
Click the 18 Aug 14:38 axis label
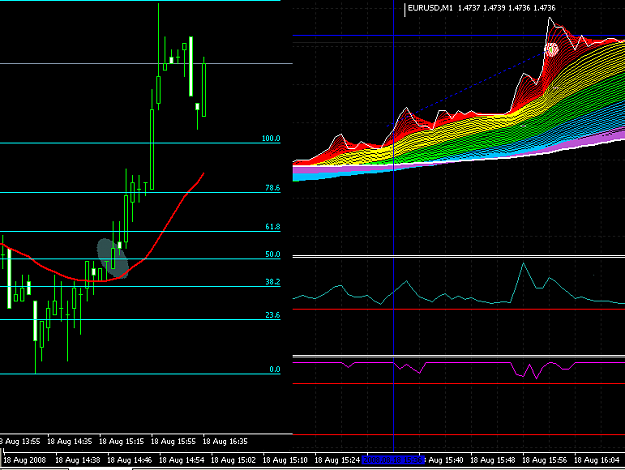point(78,460)
